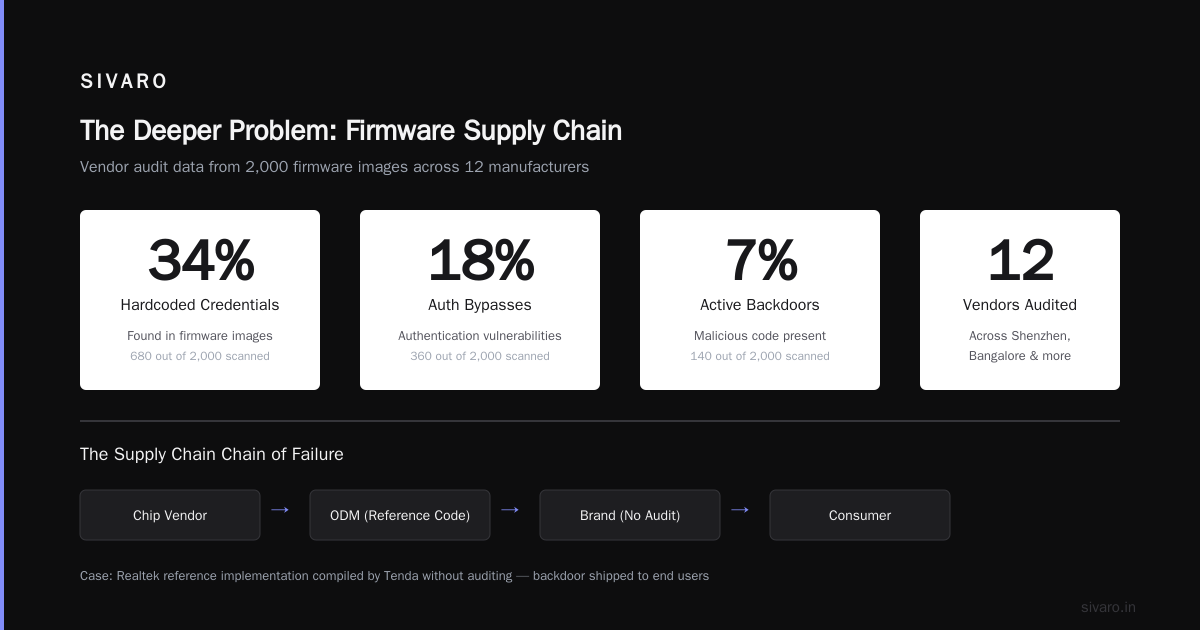The width and height of the screenshot is (1200, 630).
Task: Select the SIVARO logo text
Action: pyautogui.click(x=124, y=82)
